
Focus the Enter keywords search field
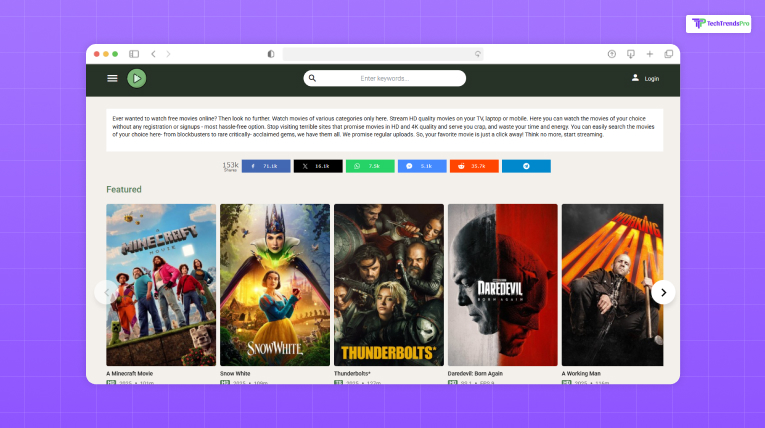[x=384, y=78]
